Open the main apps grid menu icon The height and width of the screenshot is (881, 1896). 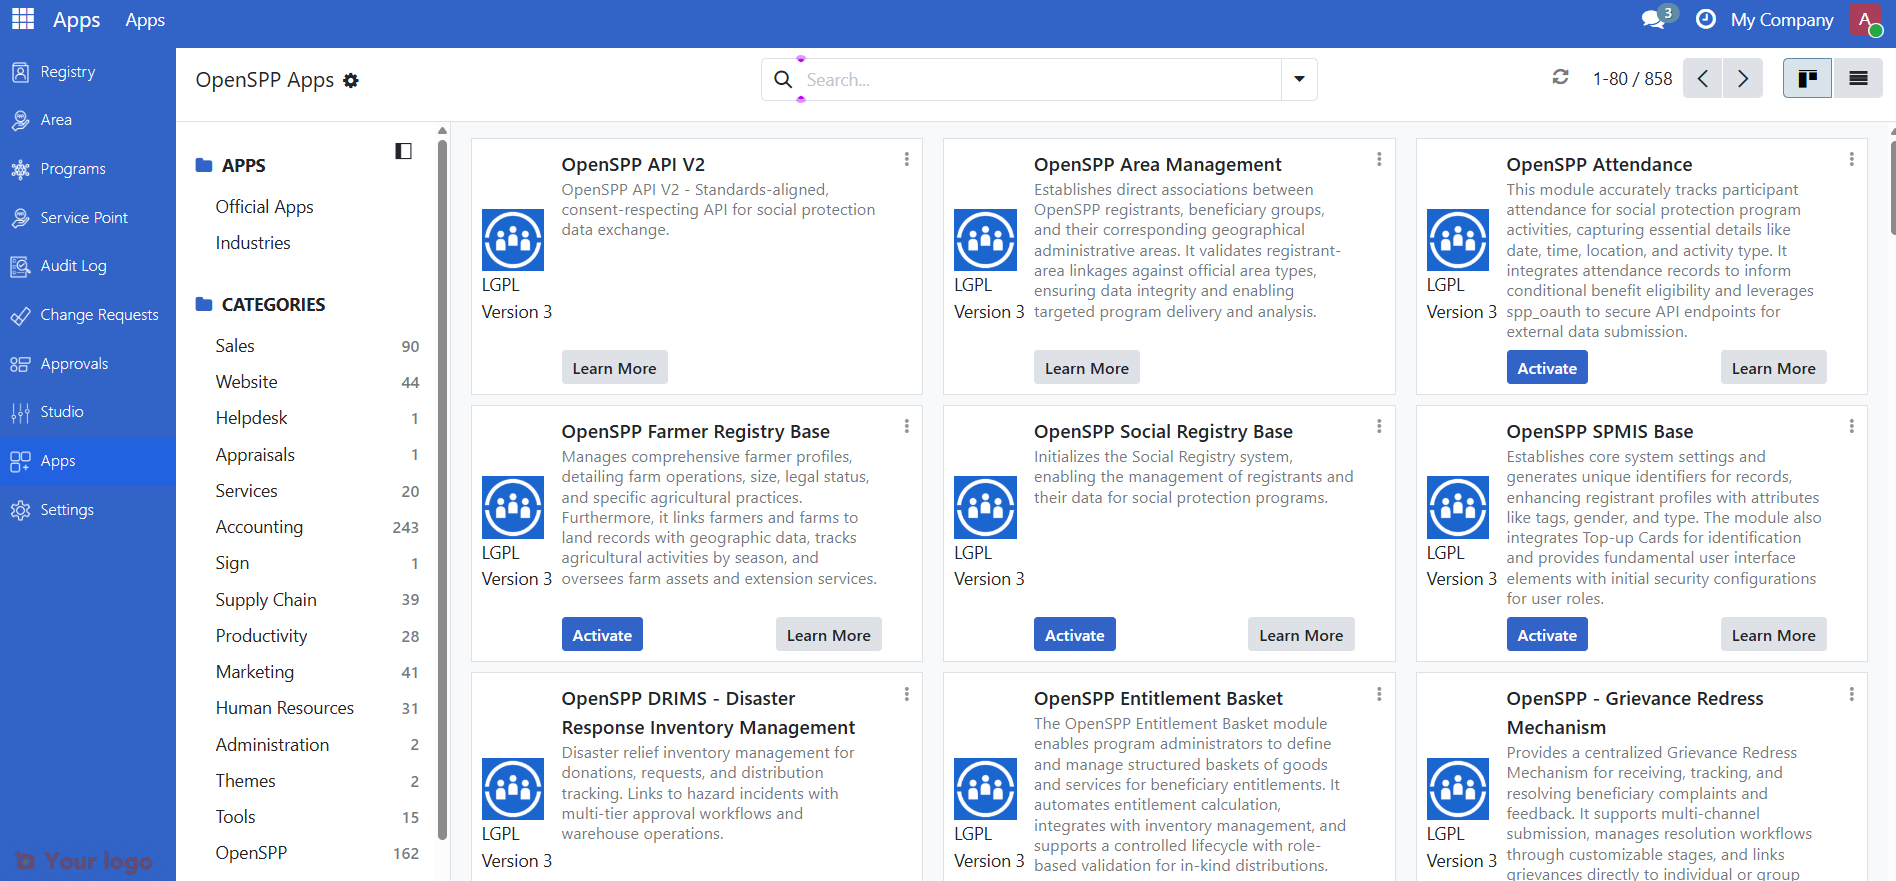click(x=23, y=19)
